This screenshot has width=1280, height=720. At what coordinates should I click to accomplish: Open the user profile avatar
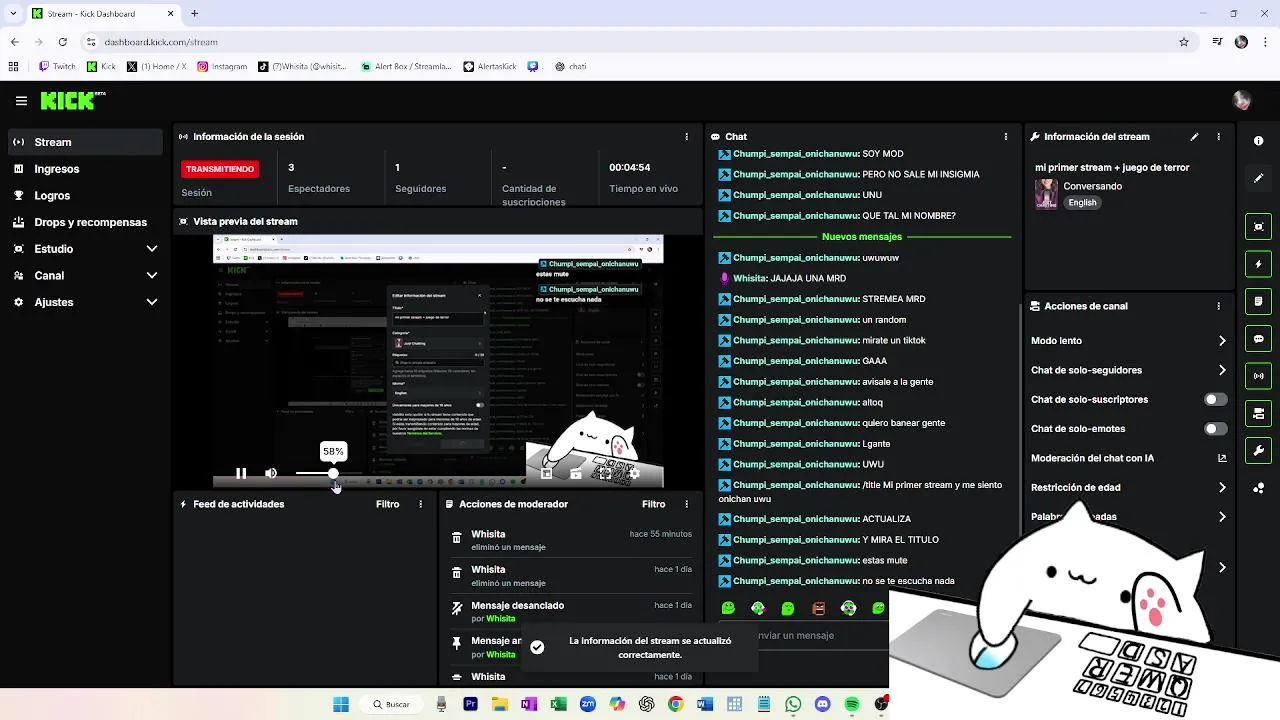(1242, 100)
